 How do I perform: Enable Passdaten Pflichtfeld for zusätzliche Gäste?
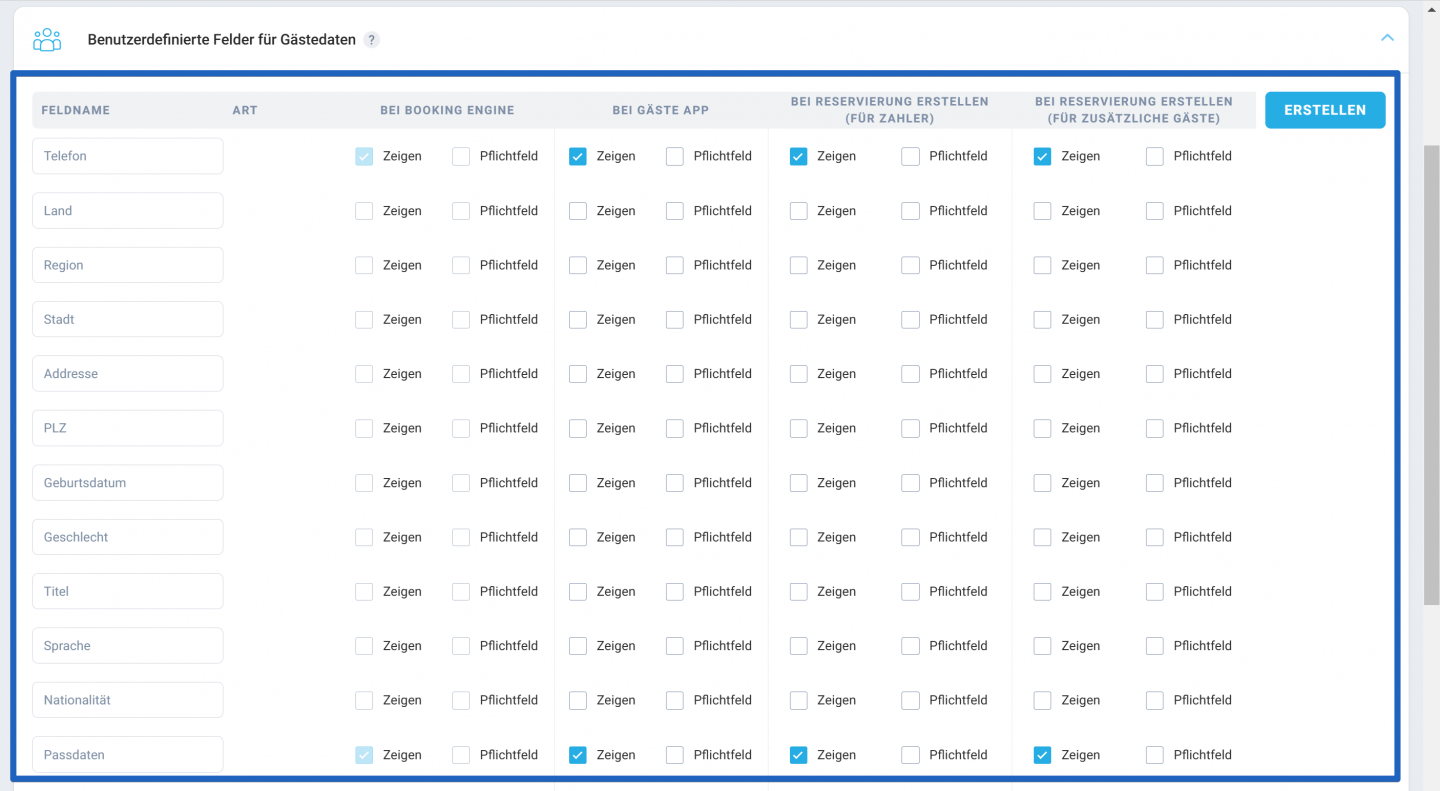pyautogui.click(x=1155, y=755)
